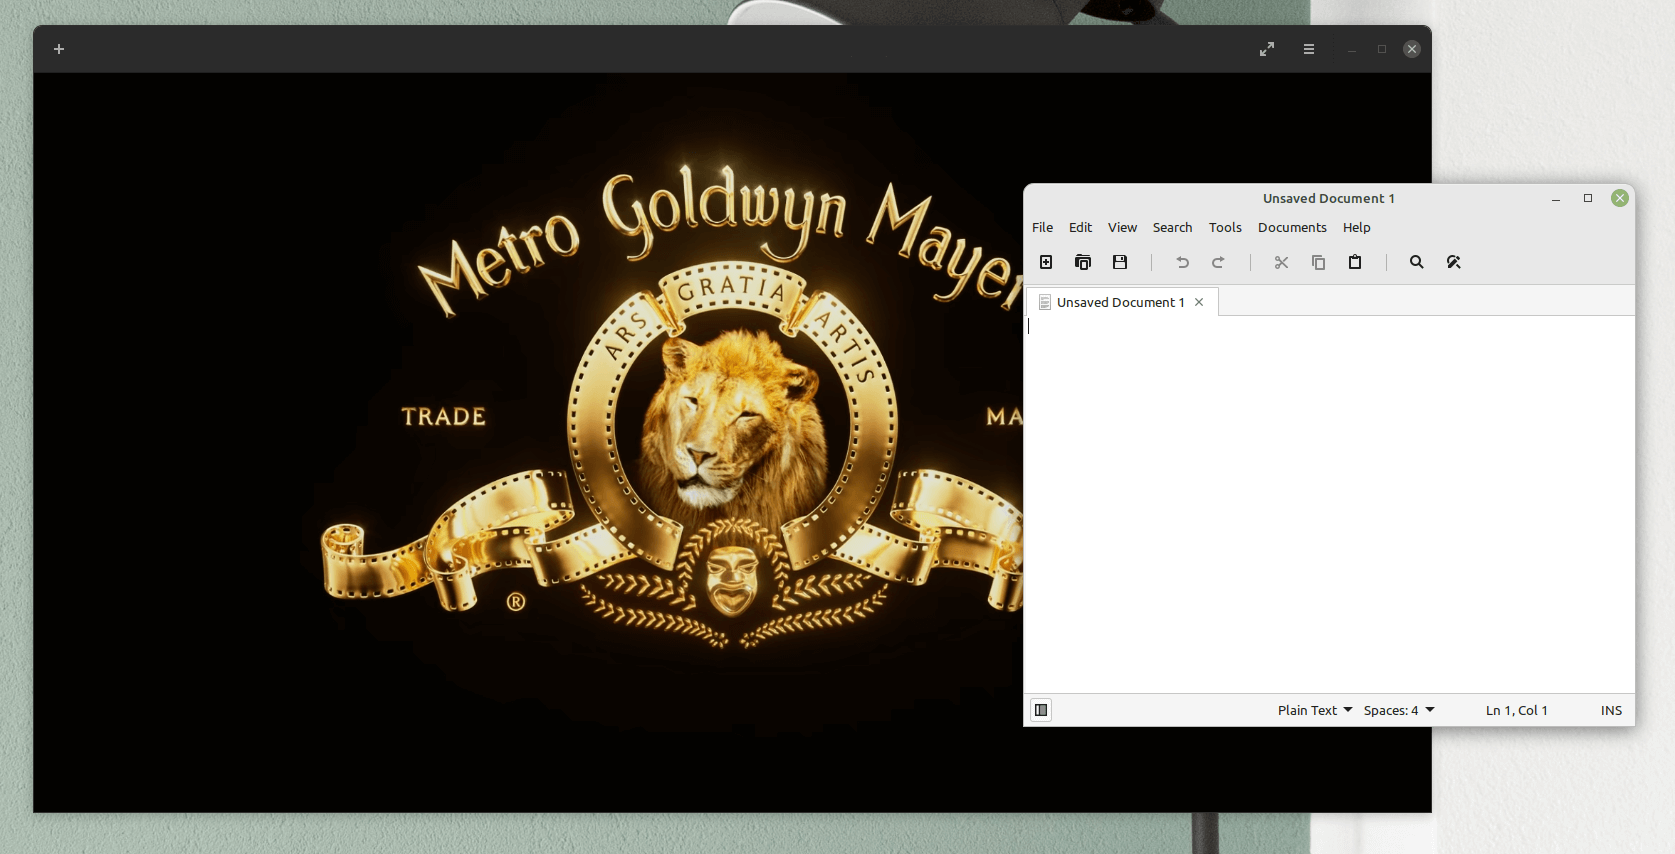This screenshot has width=1675, height=854.
Task: Open the Plain Text language dropdown
Action: coord(1314,710)
